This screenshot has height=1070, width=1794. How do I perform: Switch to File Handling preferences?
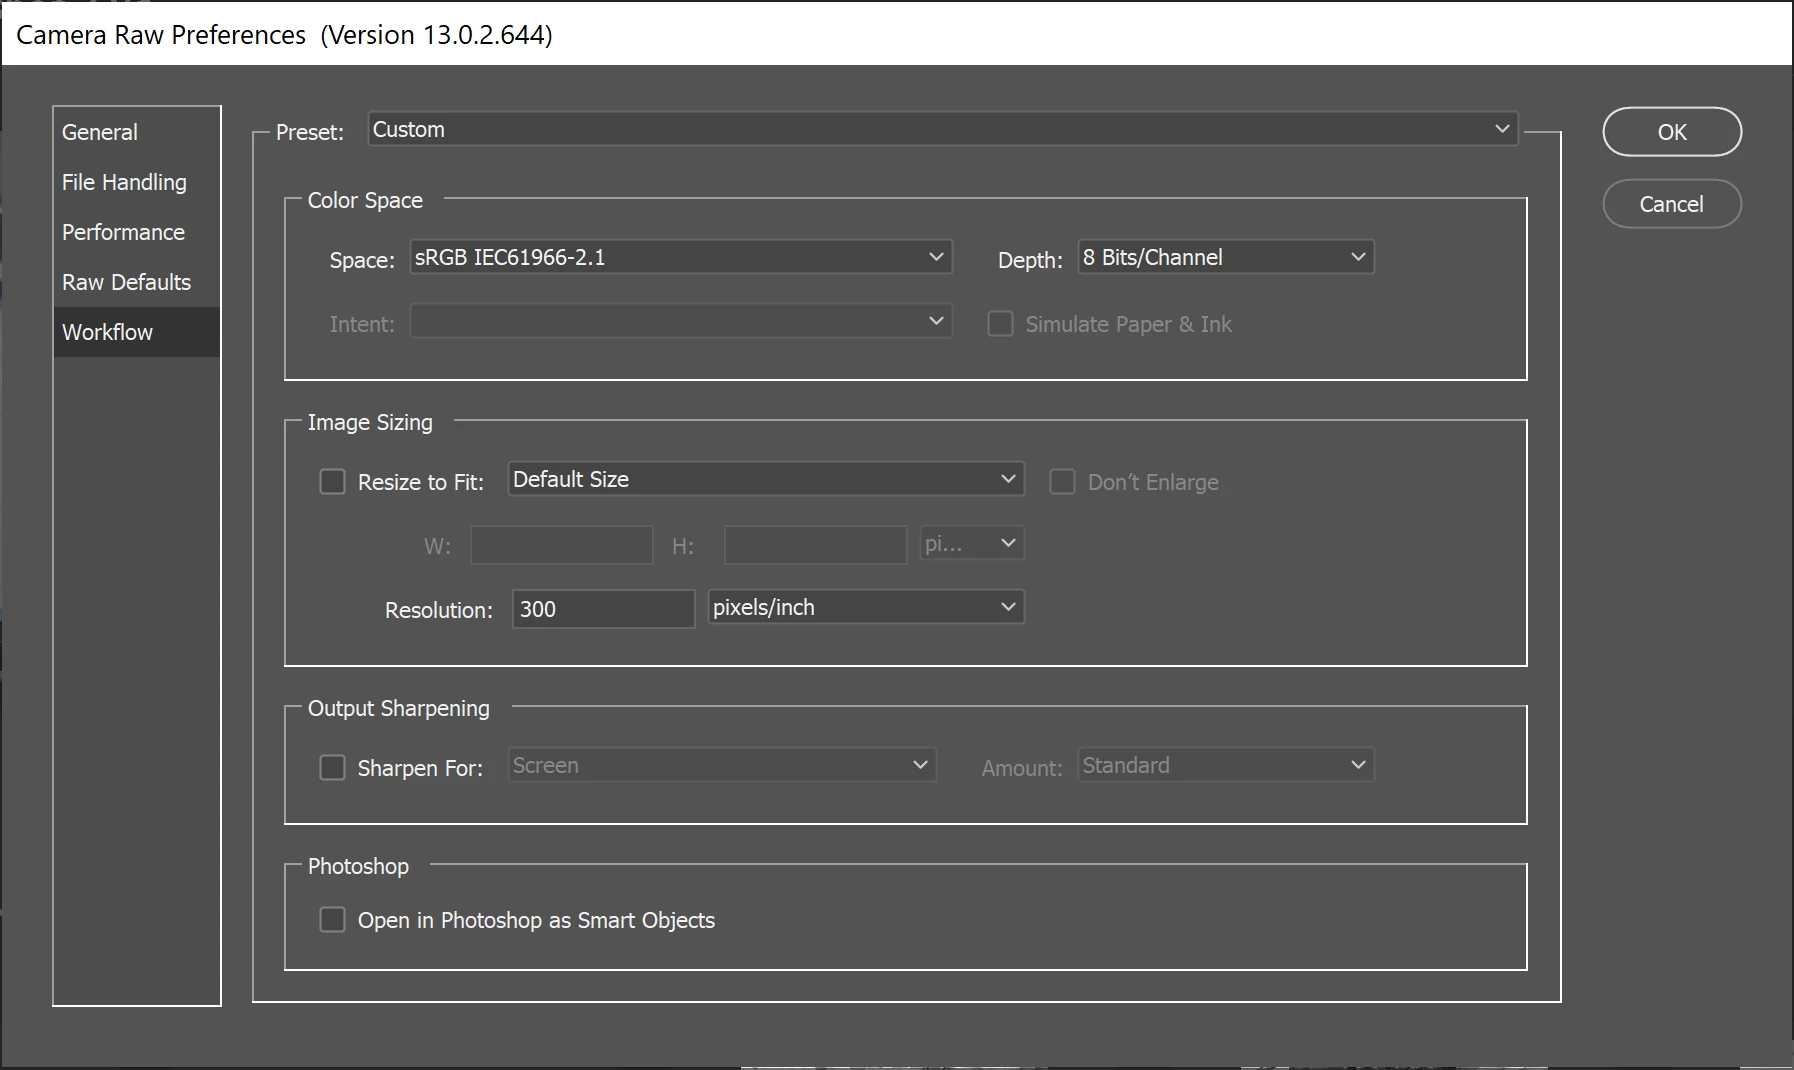click(136, 182)
